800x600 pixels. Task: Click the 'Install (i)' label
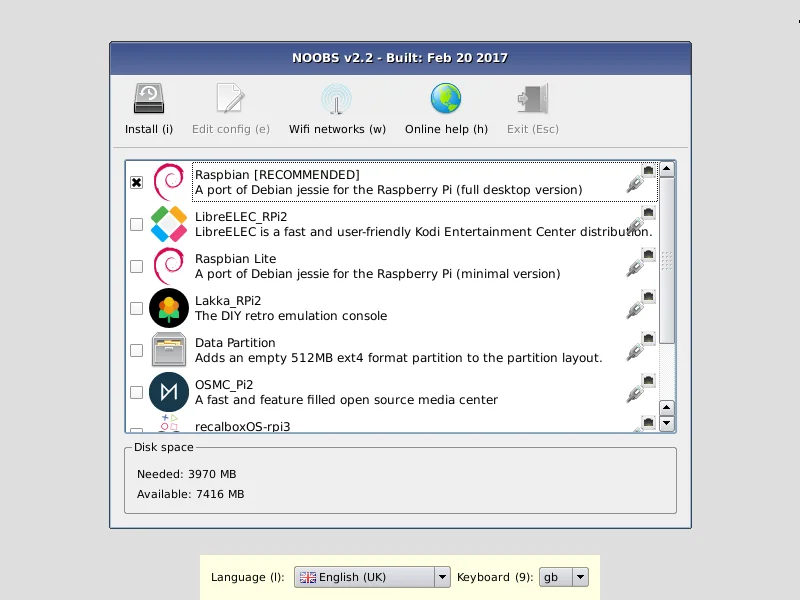149,129
